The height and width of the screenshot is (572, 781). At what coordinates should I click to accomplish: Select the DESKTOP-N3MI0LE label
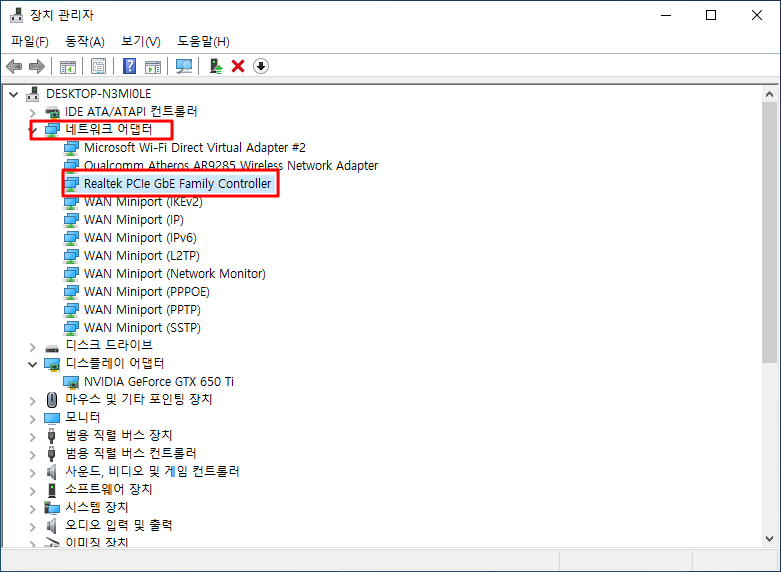tap(99, 94)
